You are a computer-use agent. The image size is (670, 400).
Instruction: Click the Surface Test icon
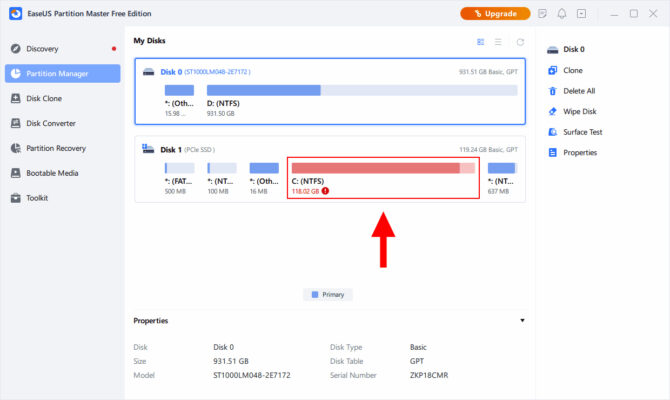pos(553,132)
